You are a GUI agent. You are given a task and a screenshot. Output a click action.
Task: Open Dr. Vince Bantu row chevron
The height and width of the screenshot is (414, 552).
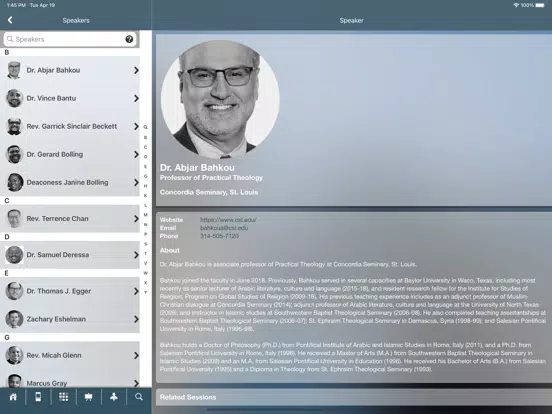[136, 99]
